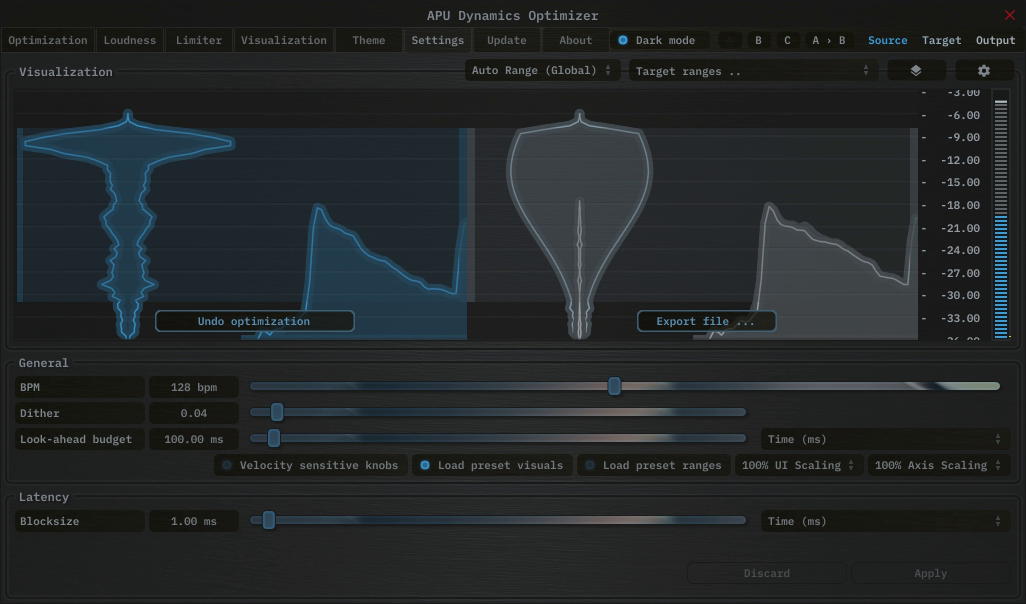This screenshot has height=604, width=1026.
Task: Expand the Target ranges dropdown
Action: pyautogui.click(x=752, y=71)
